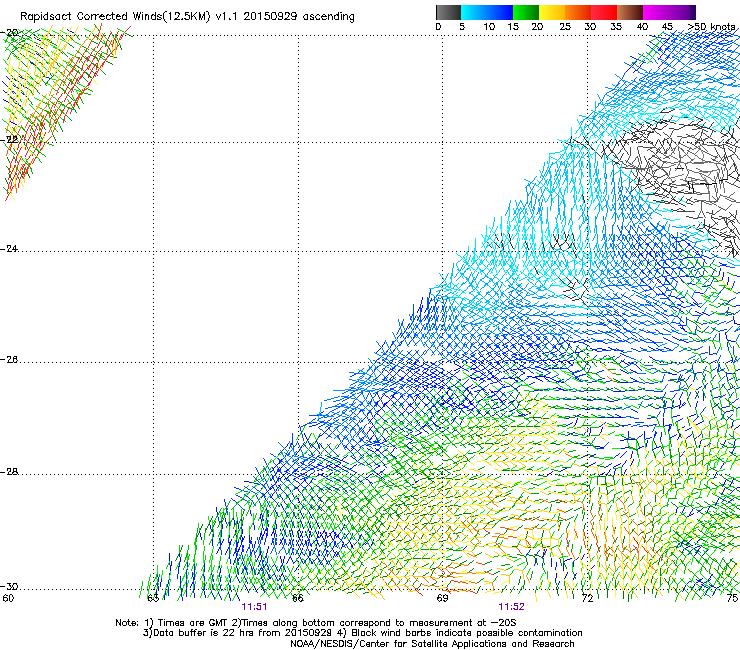Click the green 15-20 knots color segment

tap(526, 12)
